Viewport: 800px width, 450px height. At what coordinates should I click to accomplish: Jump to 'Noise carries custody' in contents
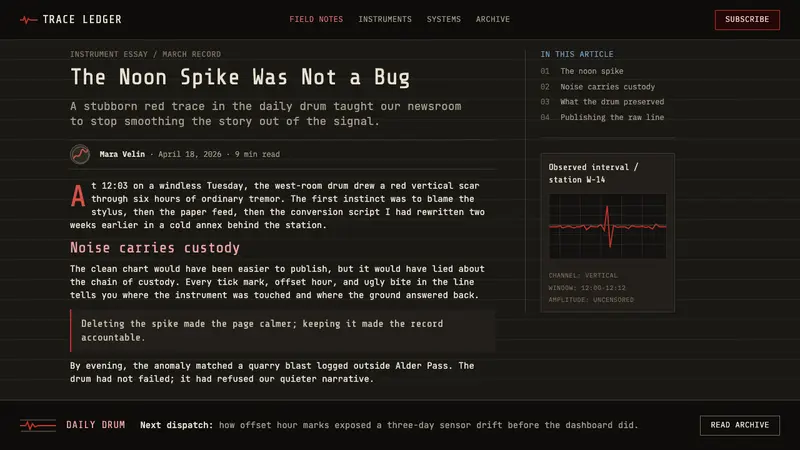click(x=608, y=87)
